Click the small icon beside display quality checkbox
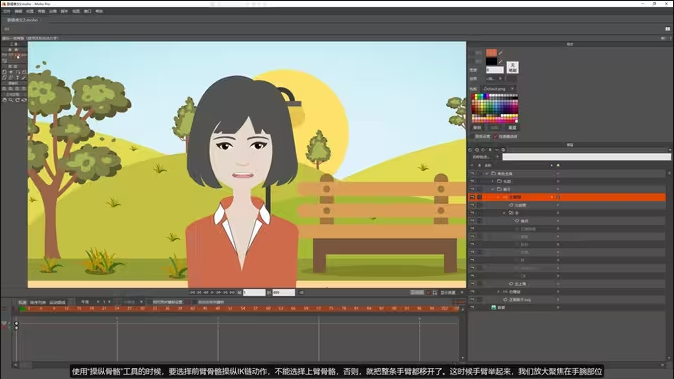The image size is (674, 379). [x=435, y=293]
